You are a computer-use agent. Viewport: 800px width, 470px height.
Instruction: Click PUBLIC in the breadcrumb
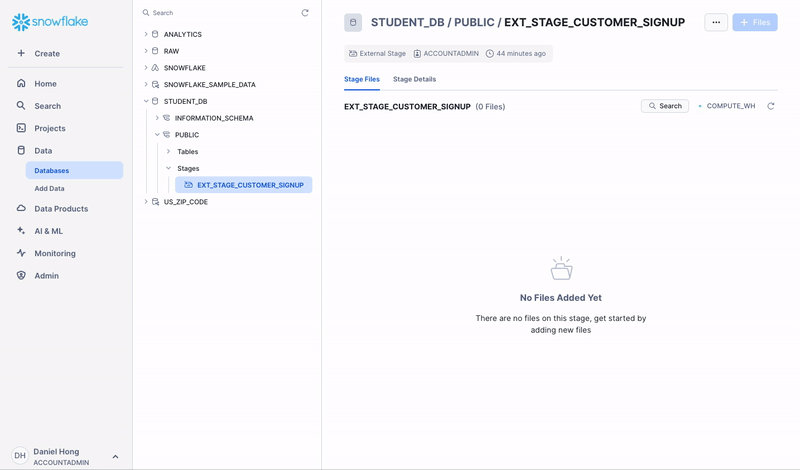(474, 22)
